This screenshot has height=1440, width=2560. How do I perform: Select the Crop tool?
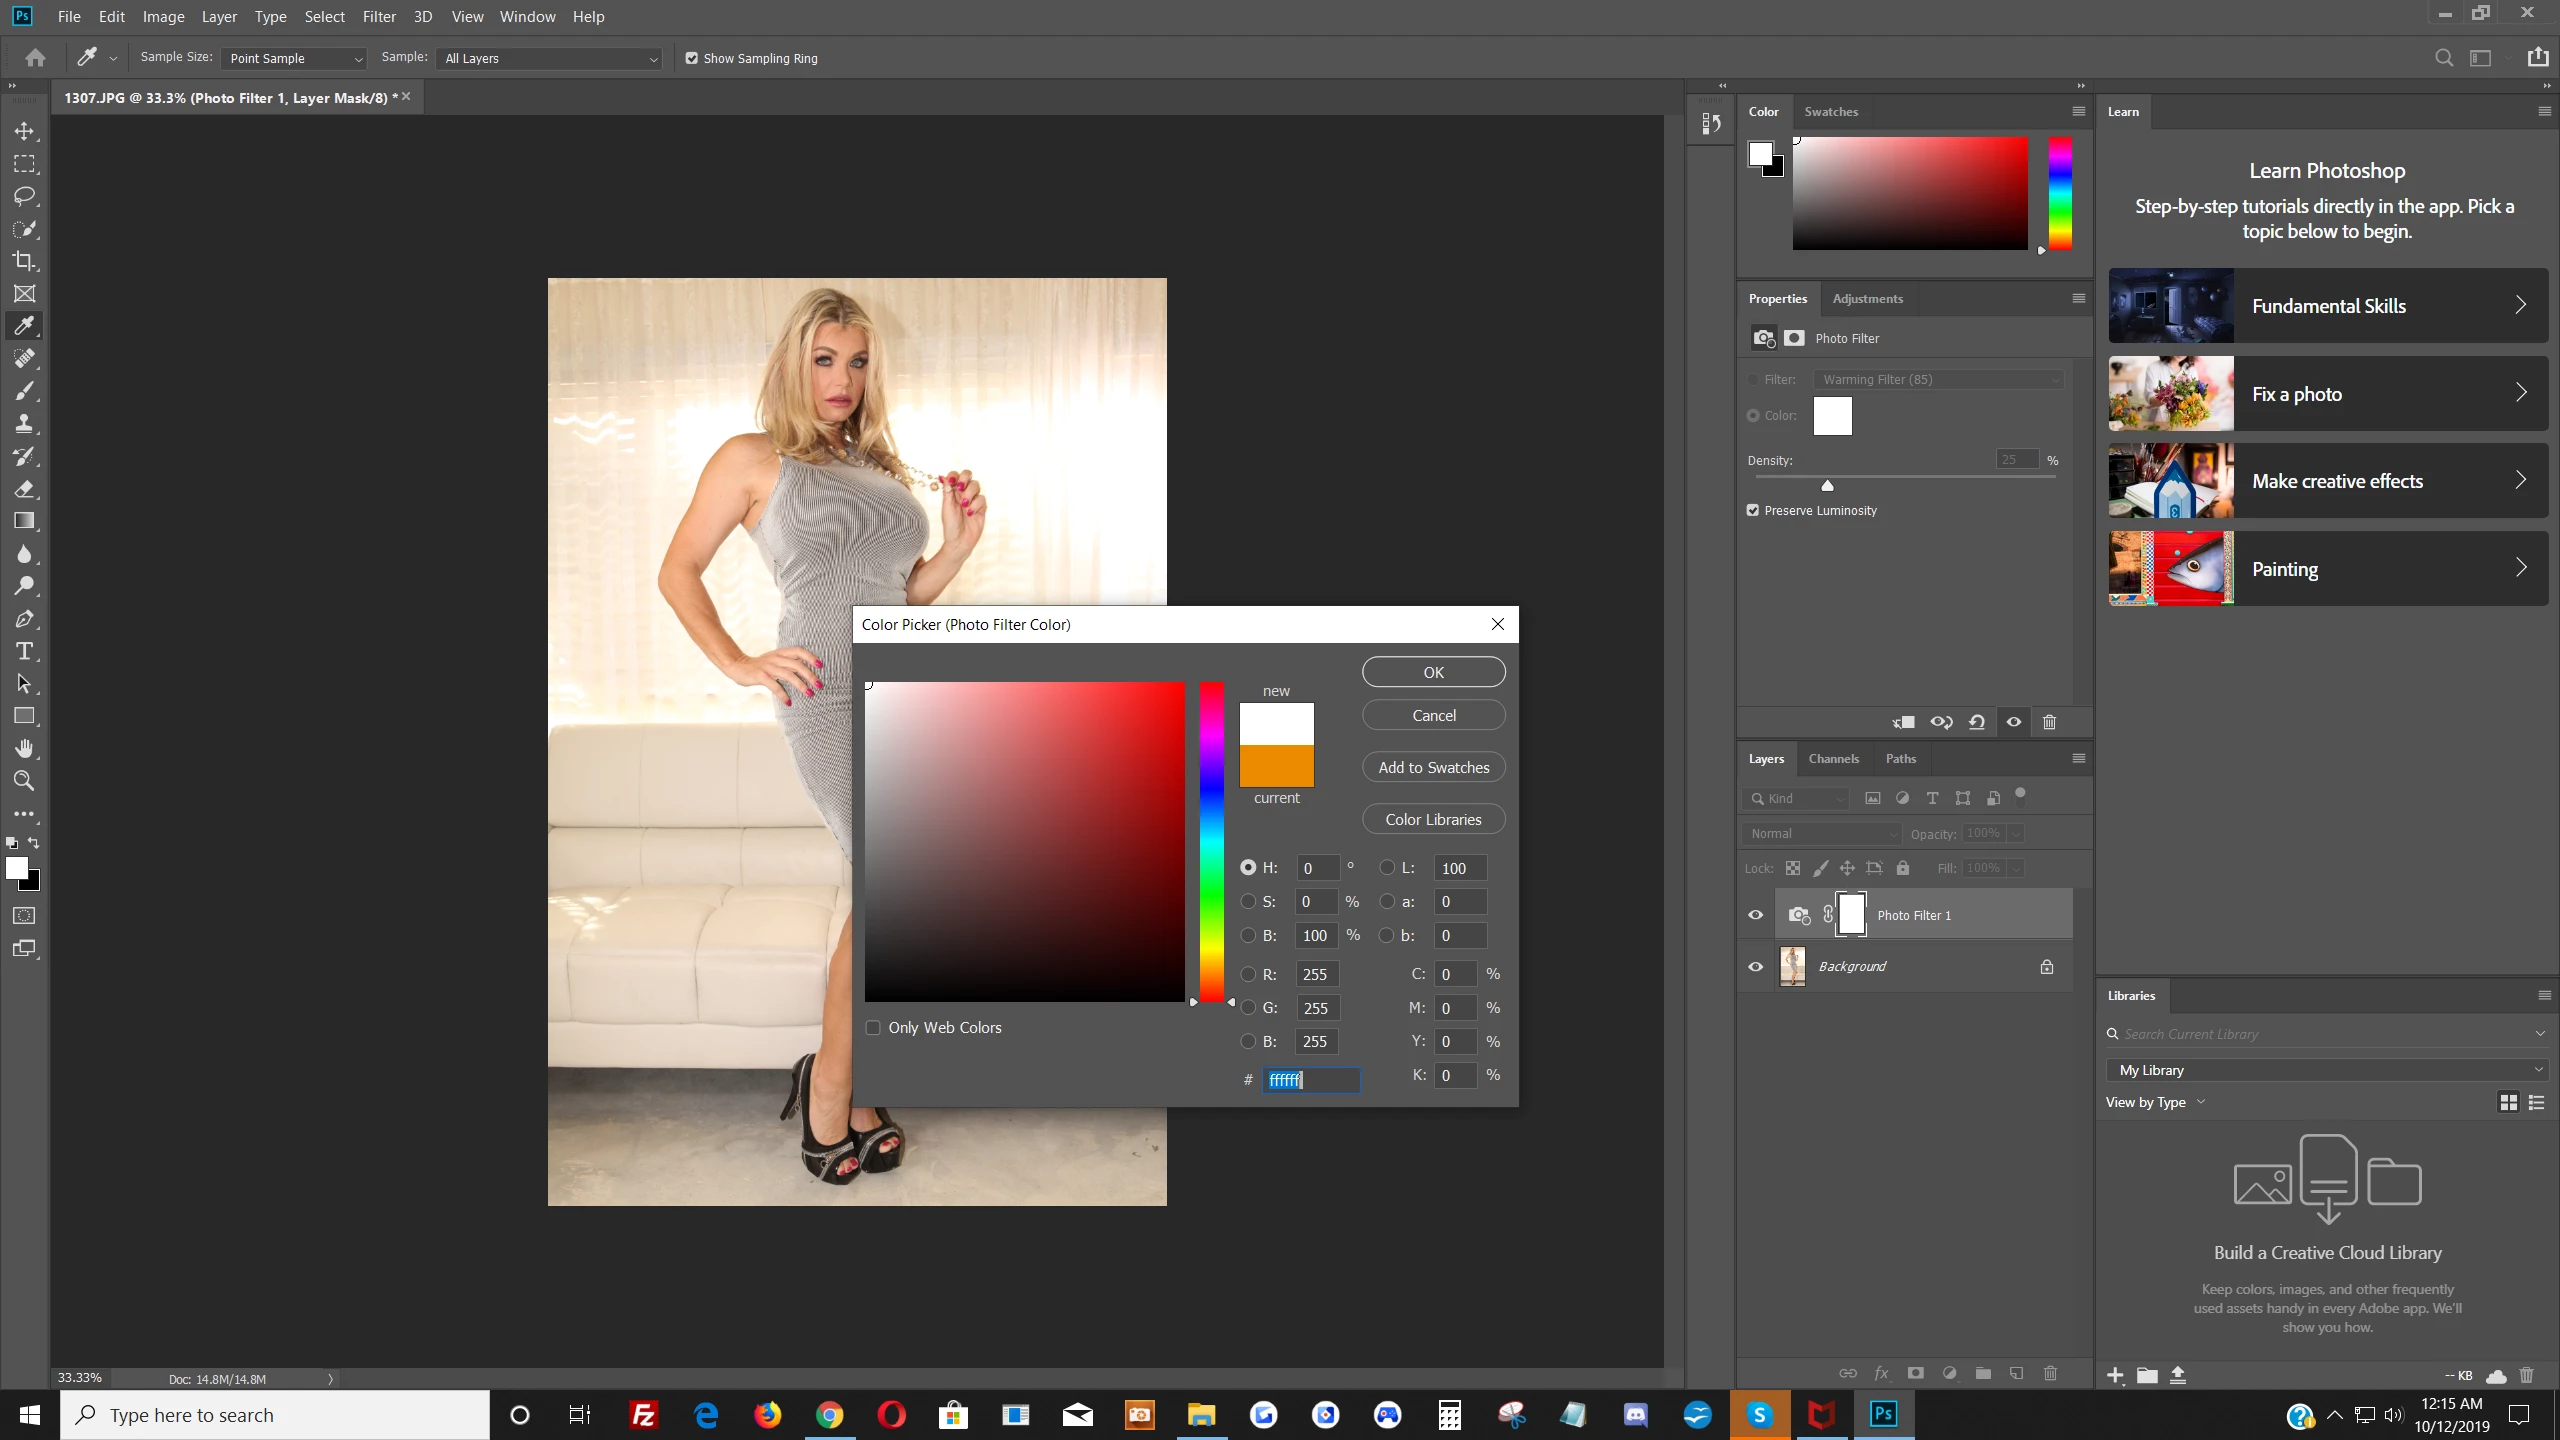(24, 262)
